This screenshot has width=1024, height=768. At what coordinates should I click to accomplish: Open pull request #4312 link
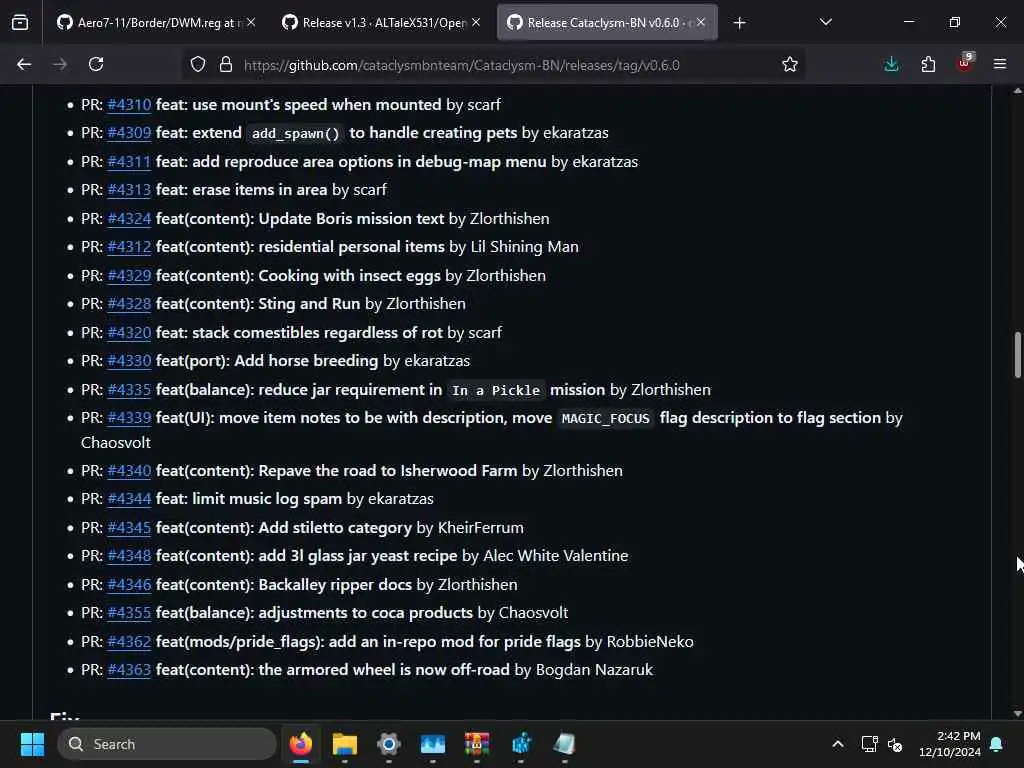tap(129, 247)
